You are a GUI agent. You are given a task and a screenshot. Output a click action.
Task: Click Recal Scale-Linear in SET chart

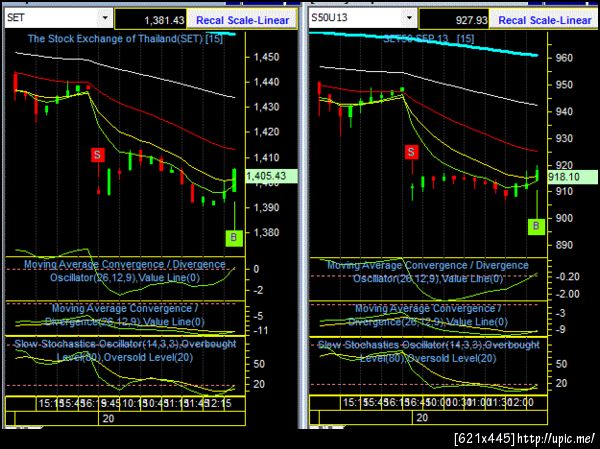point(243,20)
